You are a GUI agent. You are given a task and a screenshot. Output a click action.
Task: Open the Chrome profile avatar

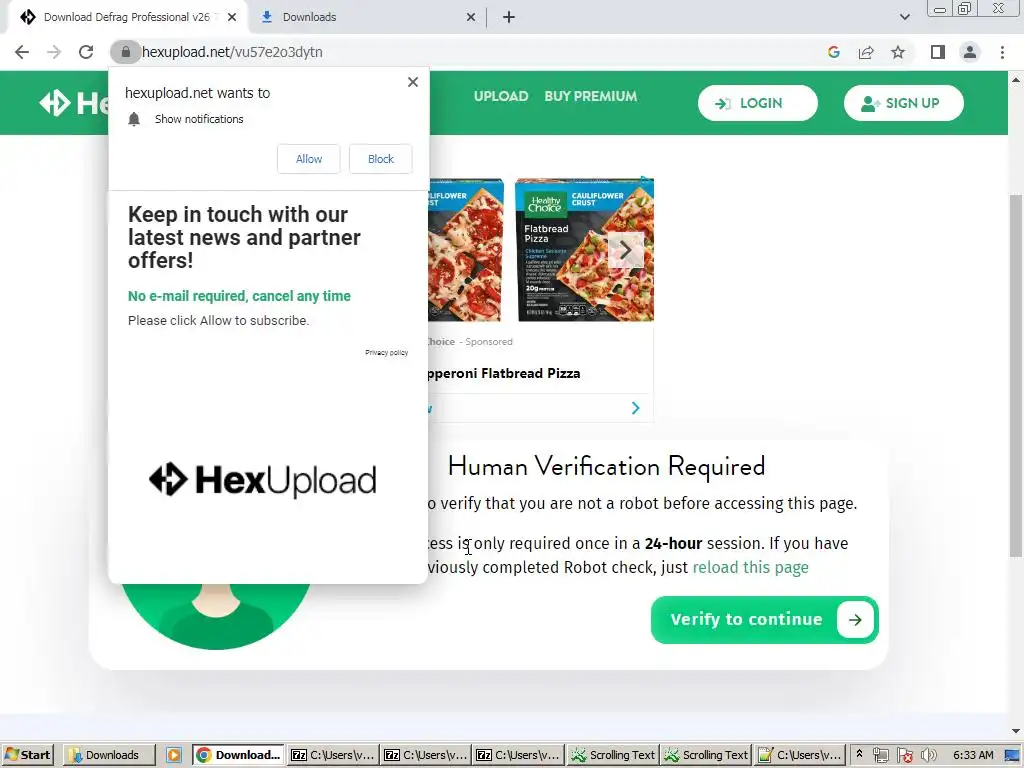click(x=970, y=52)
